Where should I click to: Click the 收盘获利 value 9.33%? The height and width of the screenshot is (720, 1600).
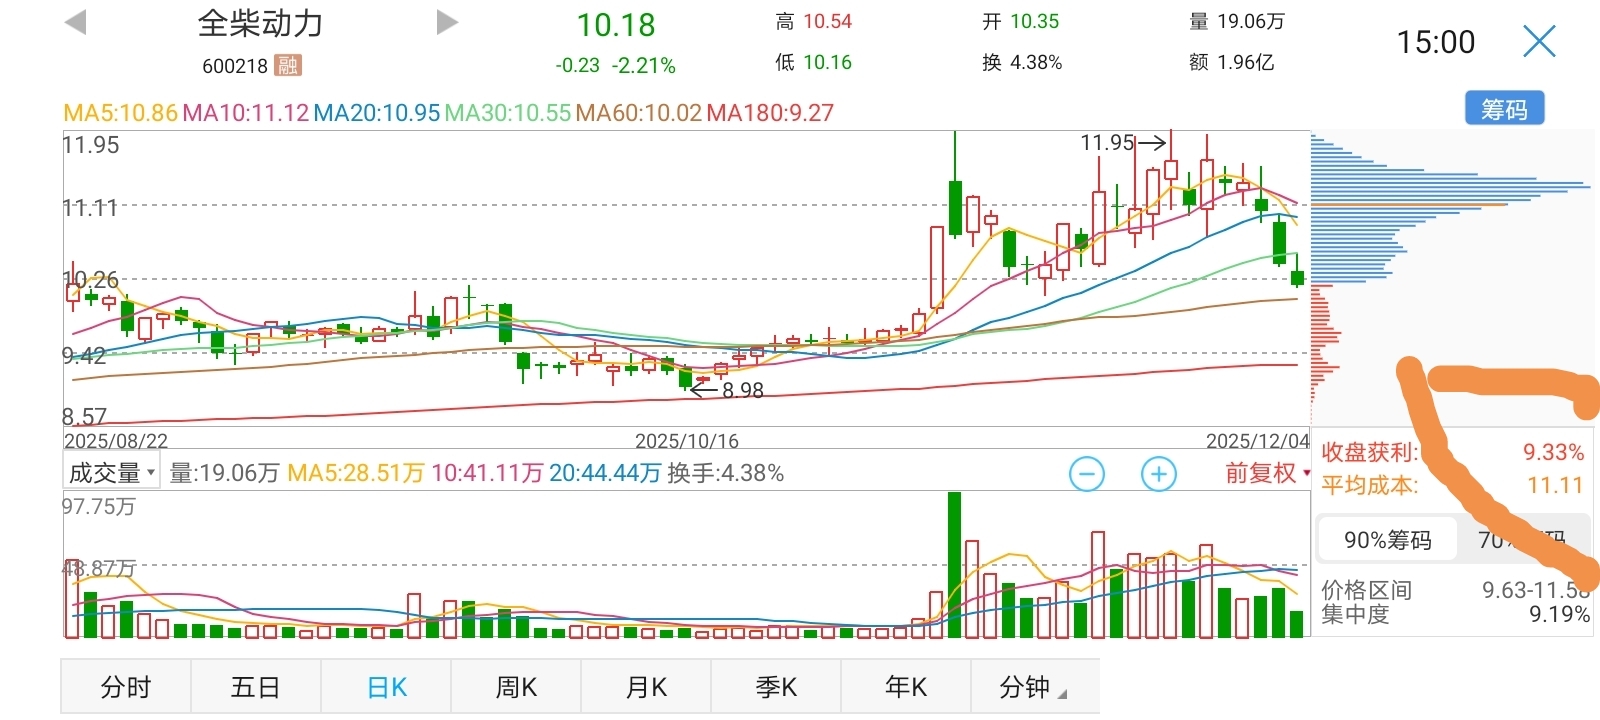[1553, 452]
